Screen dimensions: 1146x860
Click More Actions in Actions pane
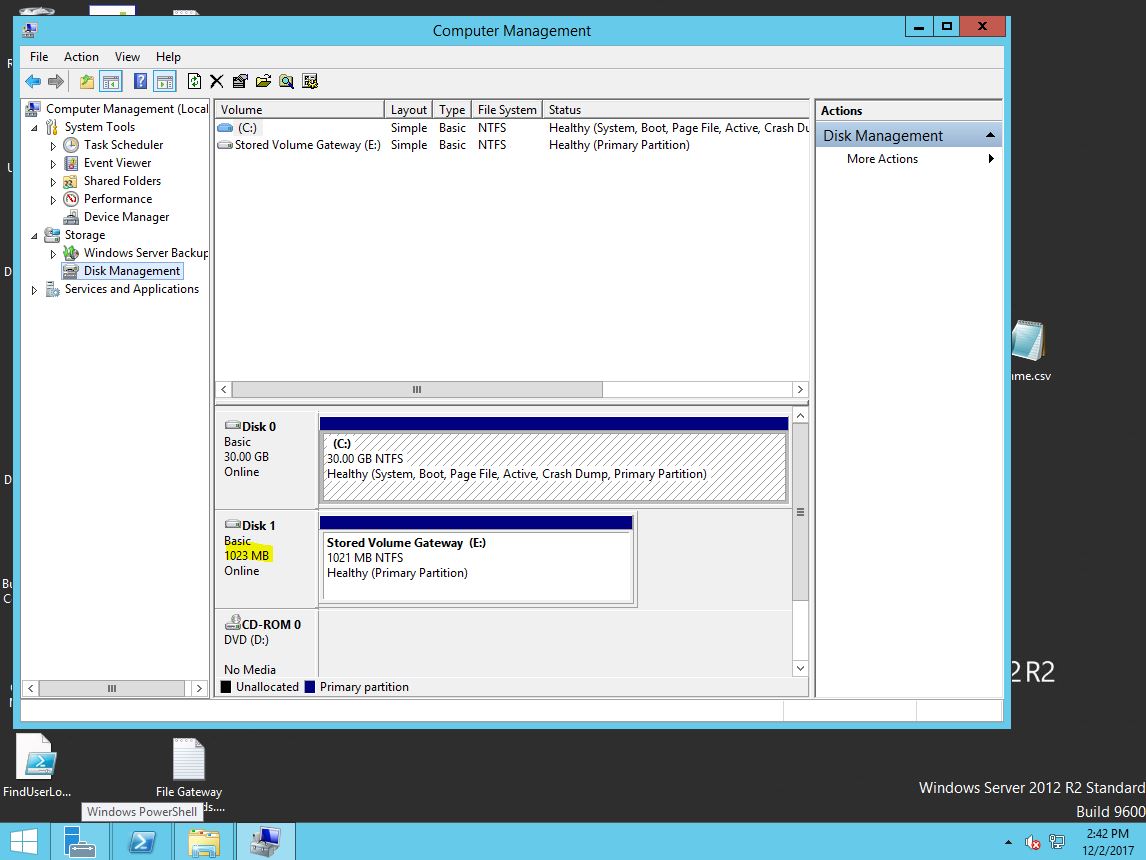(x=882, y=159)
